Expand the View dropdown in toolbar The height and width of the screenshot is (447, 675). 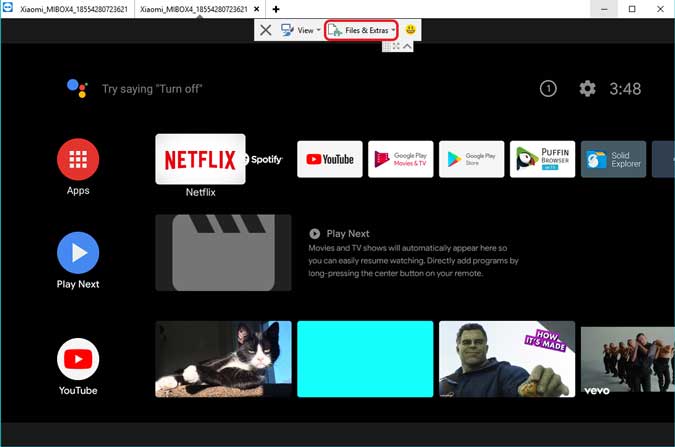point(300,30)
